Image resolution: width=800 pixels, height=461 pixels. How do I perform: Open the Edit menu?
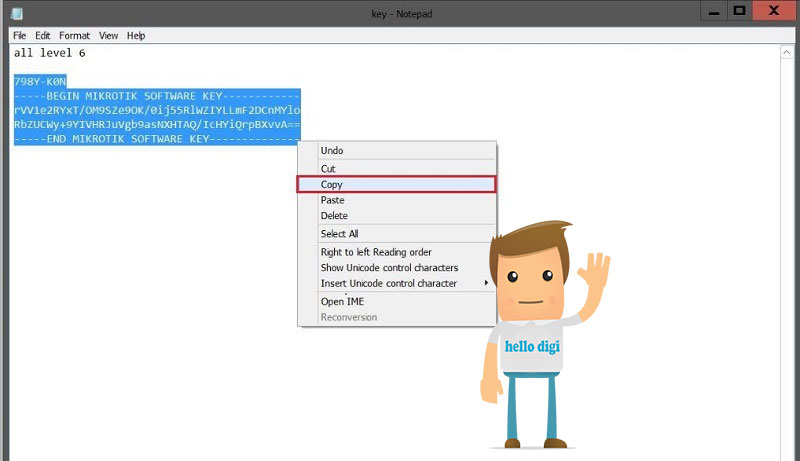pyautogui.click(x=42, y=36)
